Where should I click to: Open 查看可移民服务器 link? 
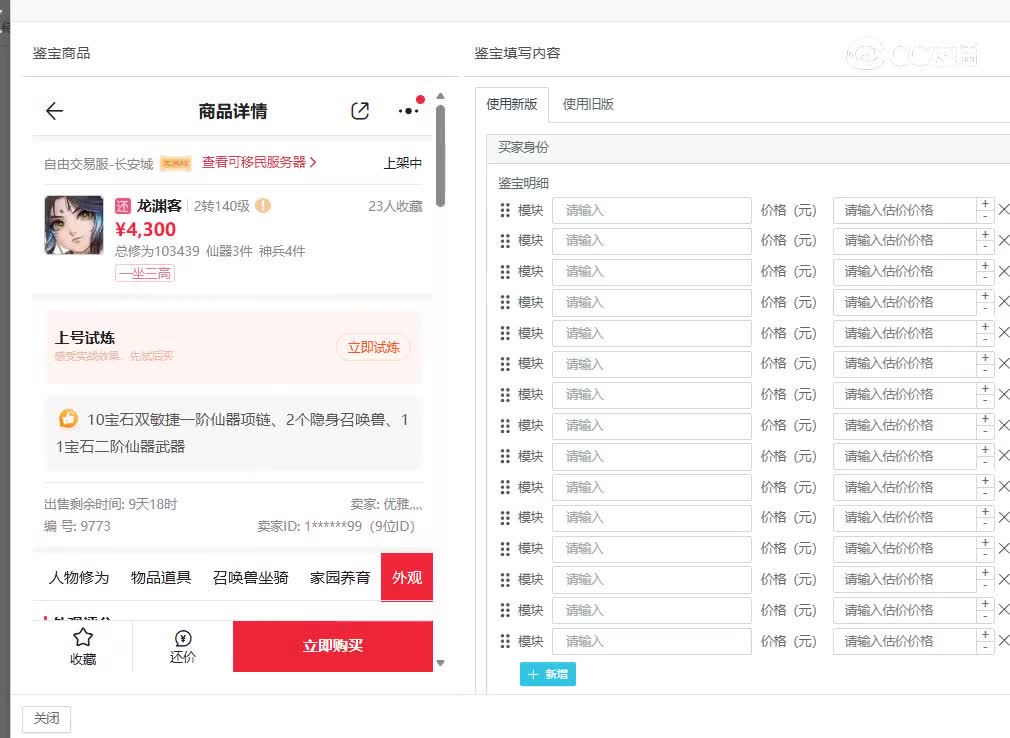(259, 162)
